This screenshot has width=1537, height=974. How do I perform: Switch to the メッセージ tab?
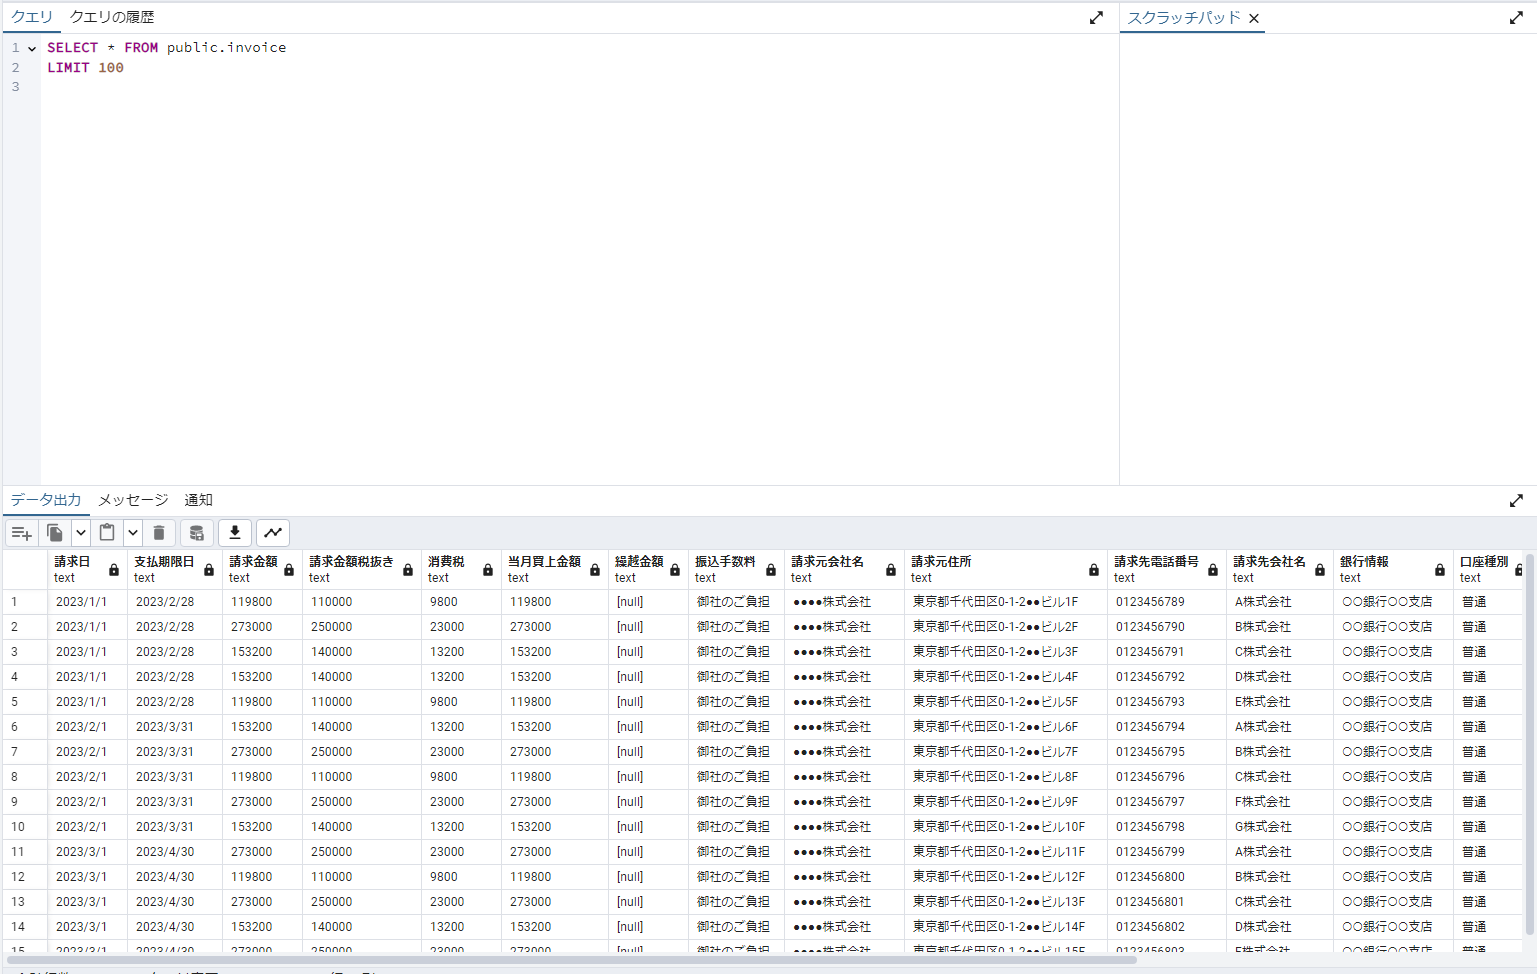132,499
